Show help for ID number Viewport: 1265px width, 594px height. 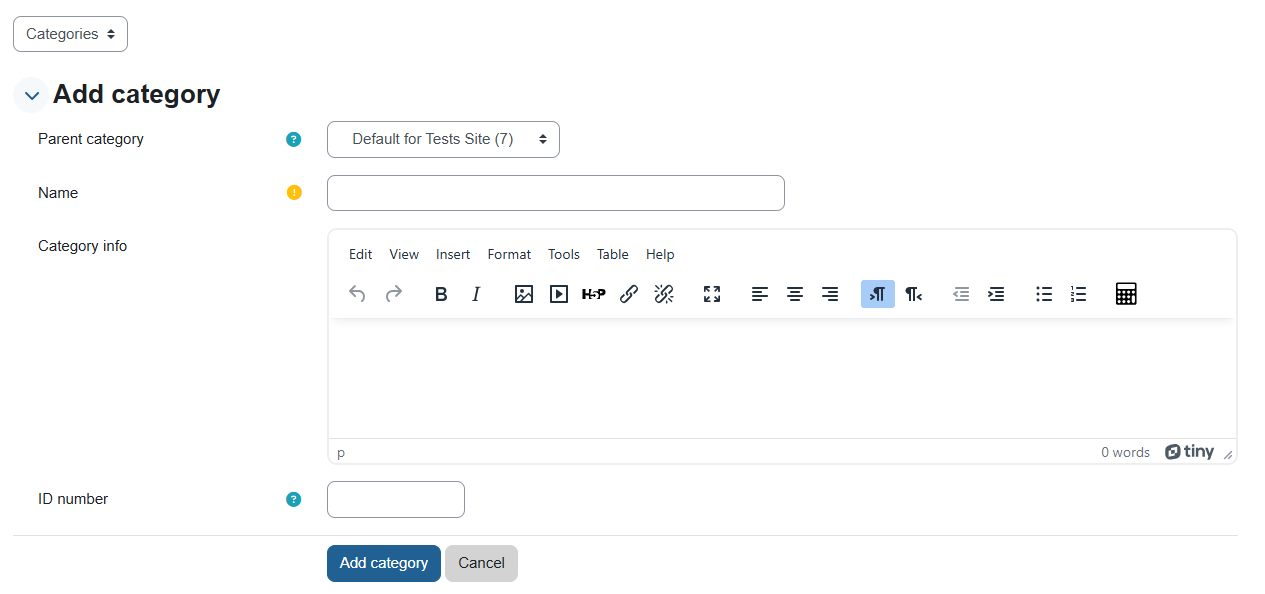point(294,499)
